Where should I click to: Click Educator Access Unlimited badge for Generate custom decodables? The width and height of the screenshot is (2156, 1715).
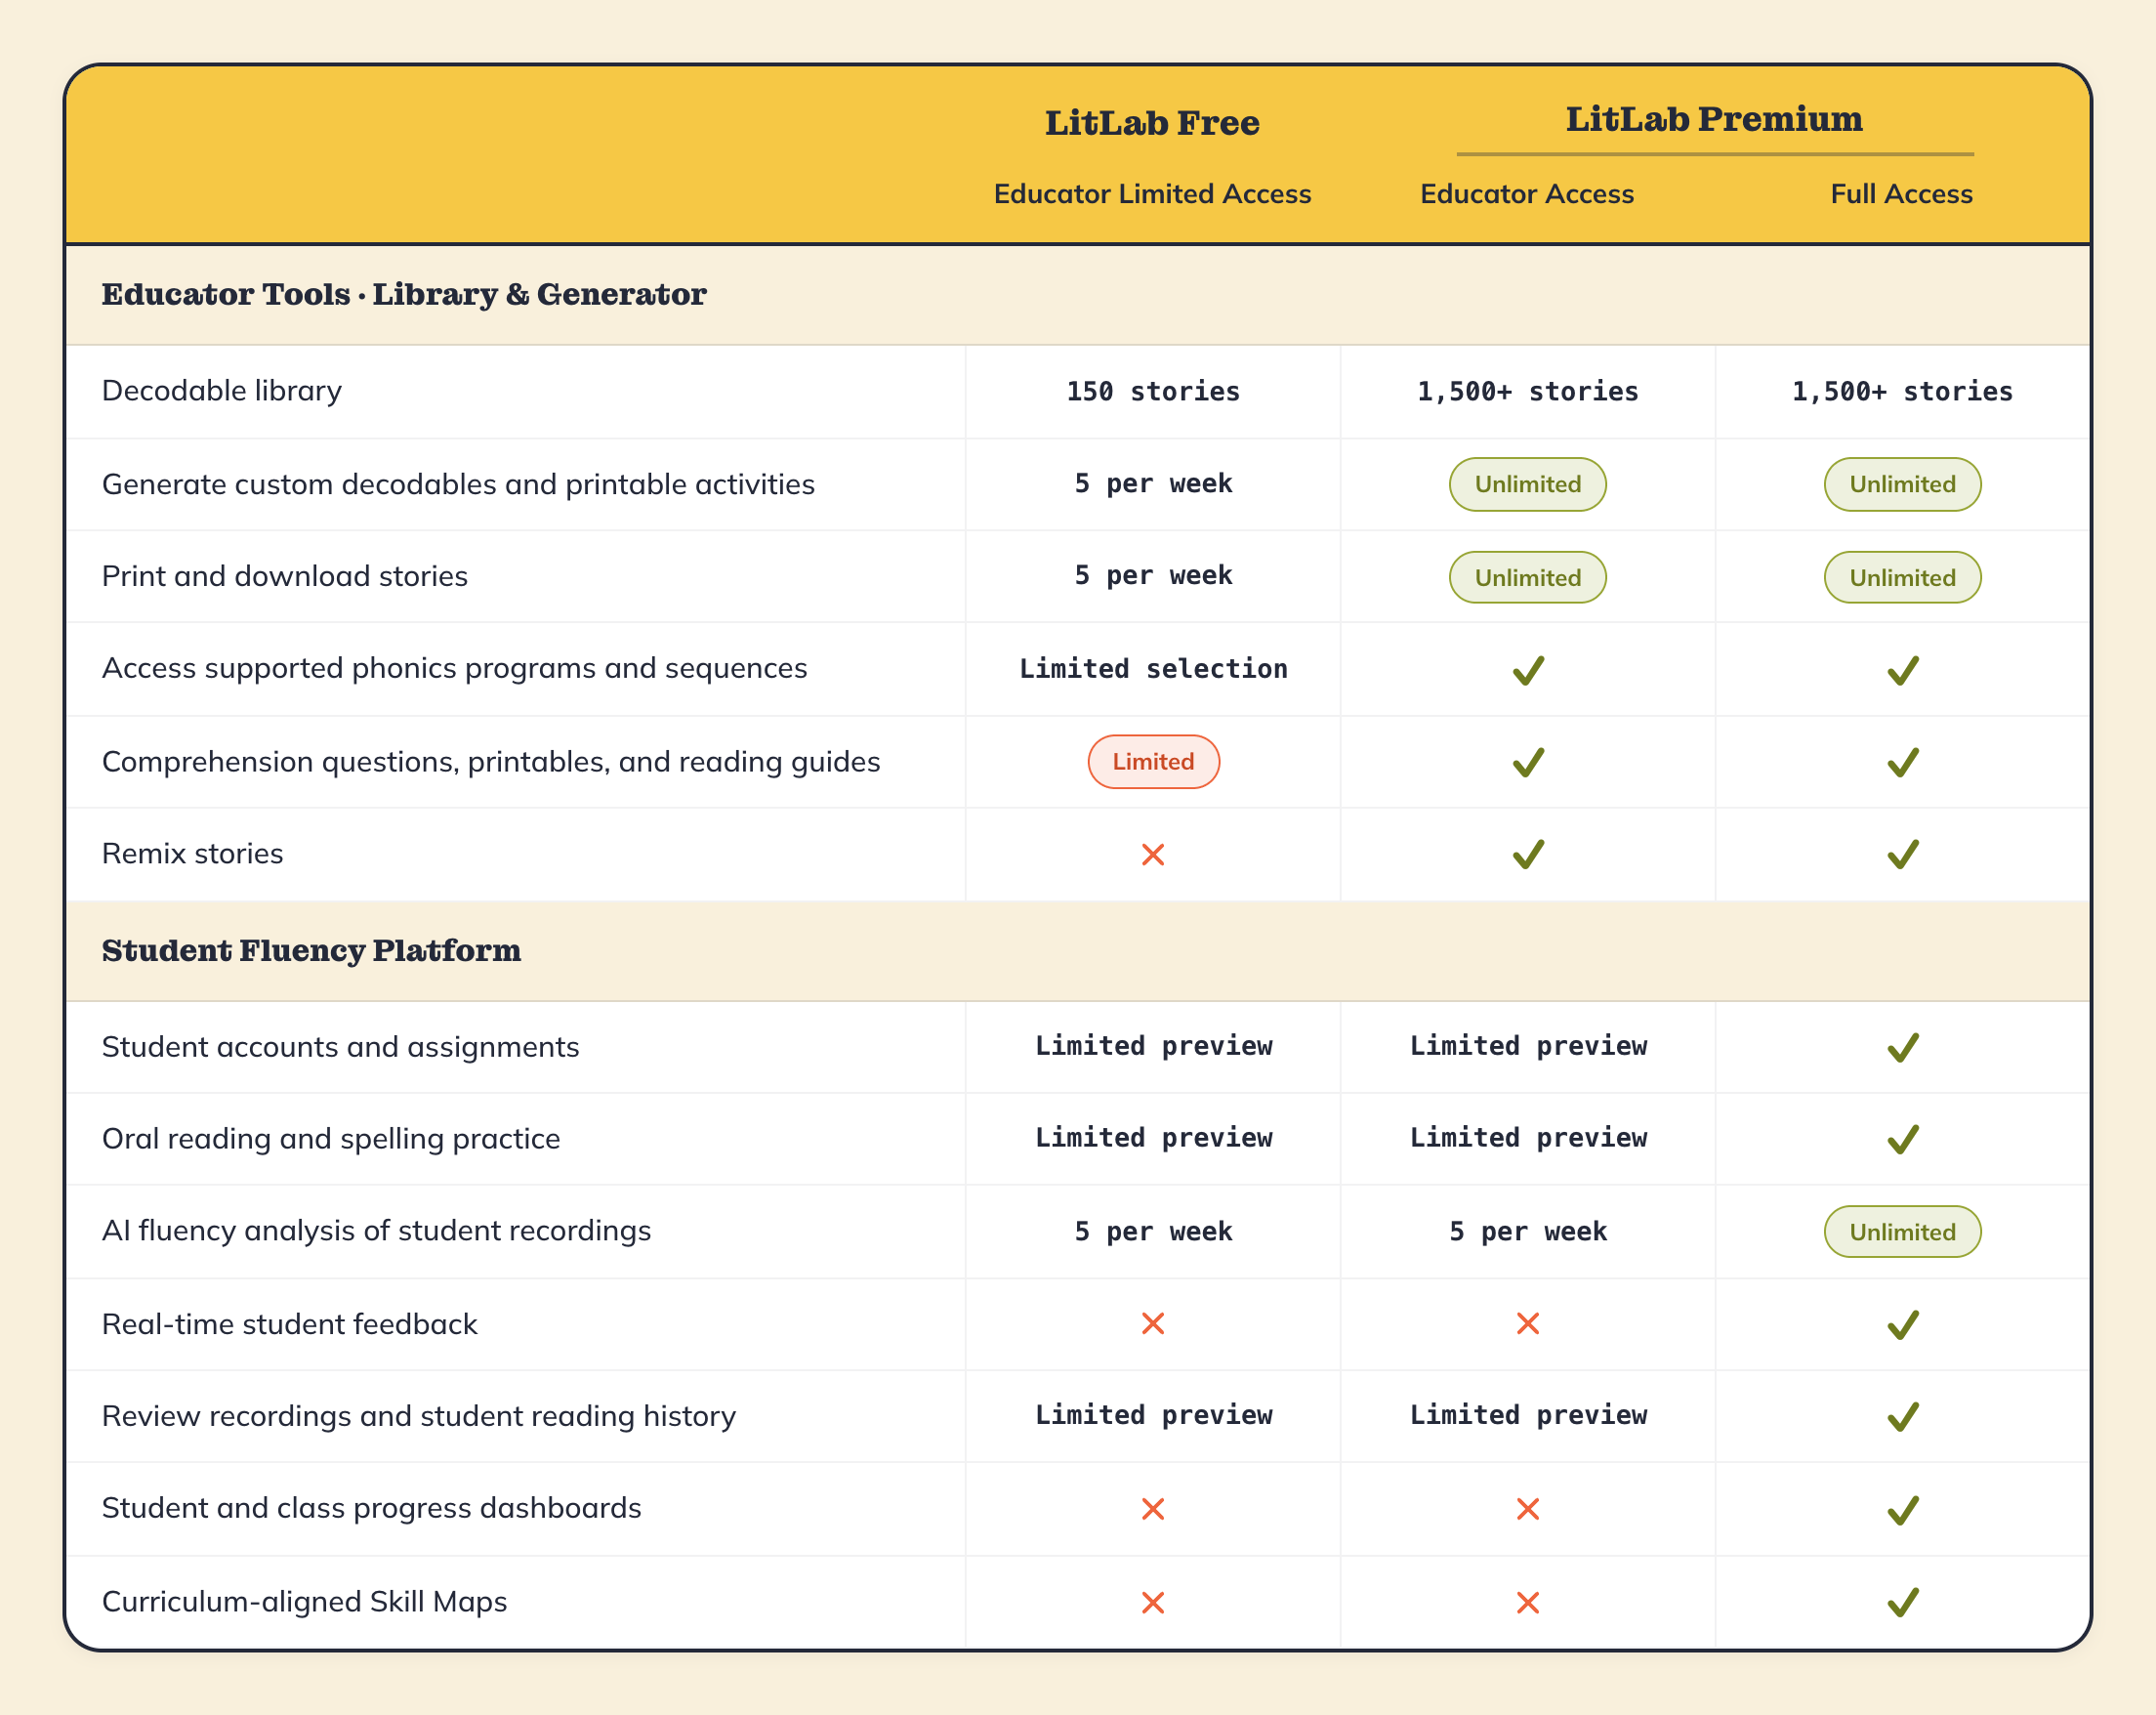point(1528,484)
